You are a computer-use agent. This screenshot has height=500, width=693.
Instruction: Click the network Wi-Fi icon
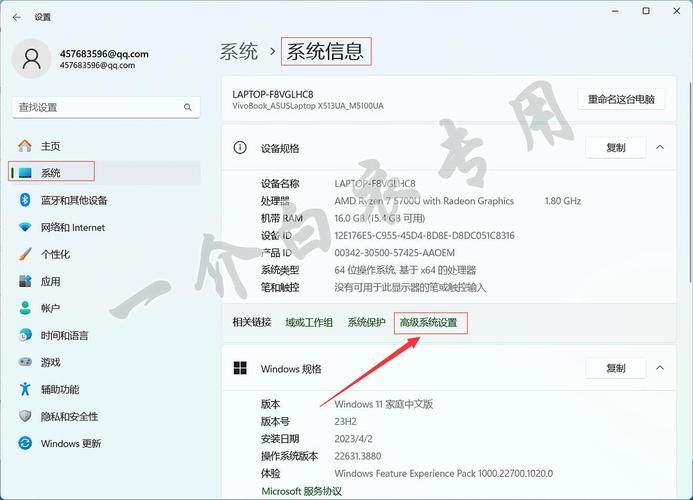click(25, 227)
